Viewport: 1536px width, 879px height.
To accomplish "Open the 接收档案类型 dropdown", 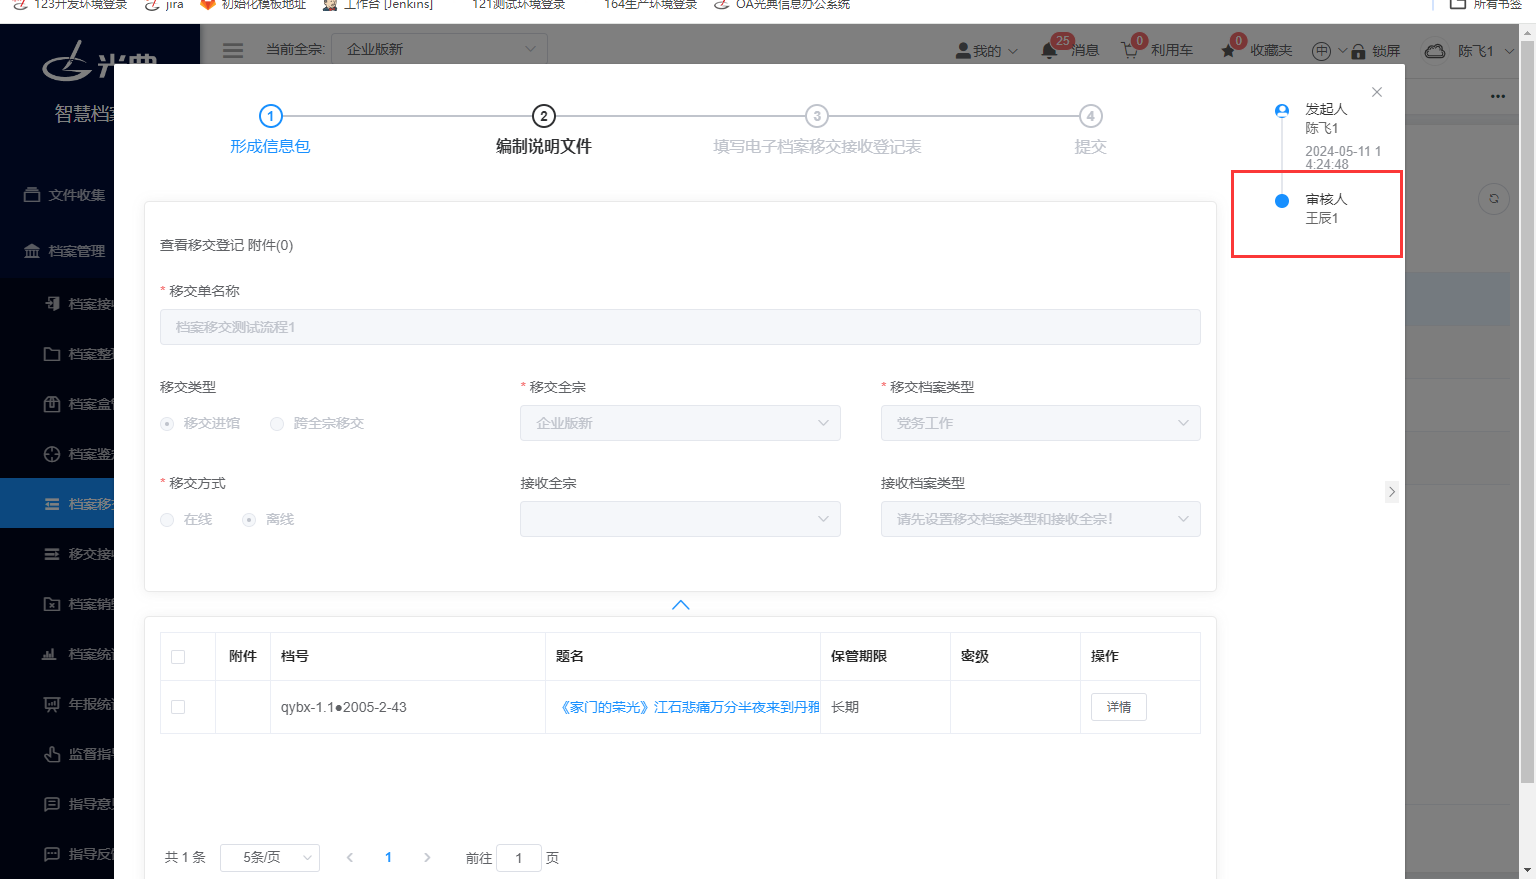I will click(x=1040, y=519).
